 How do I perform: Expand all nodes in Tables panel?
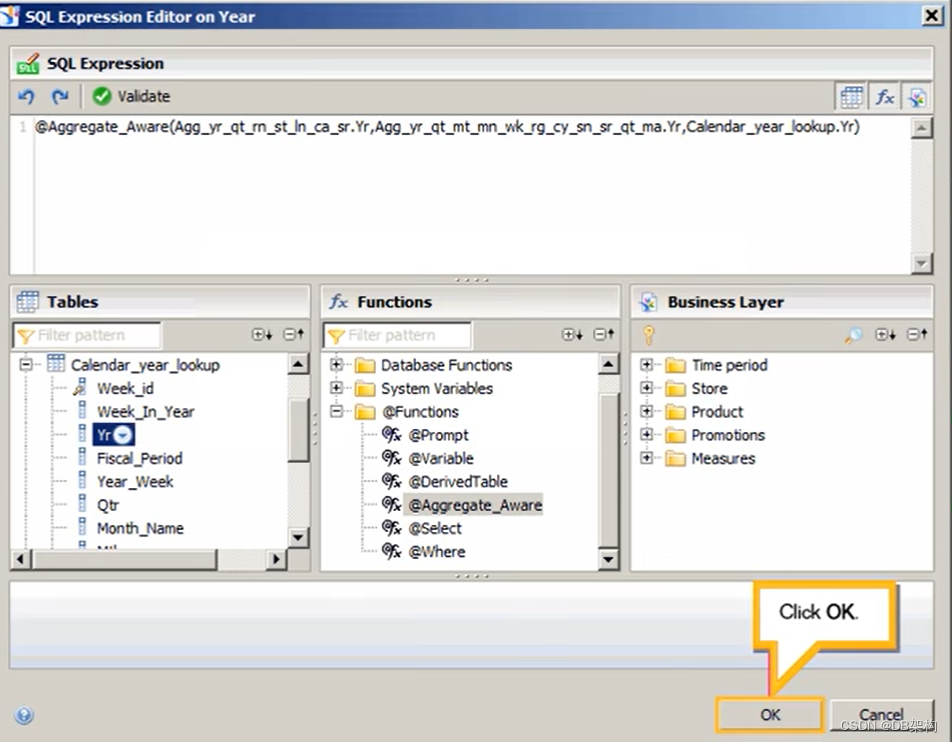(262, 335)
